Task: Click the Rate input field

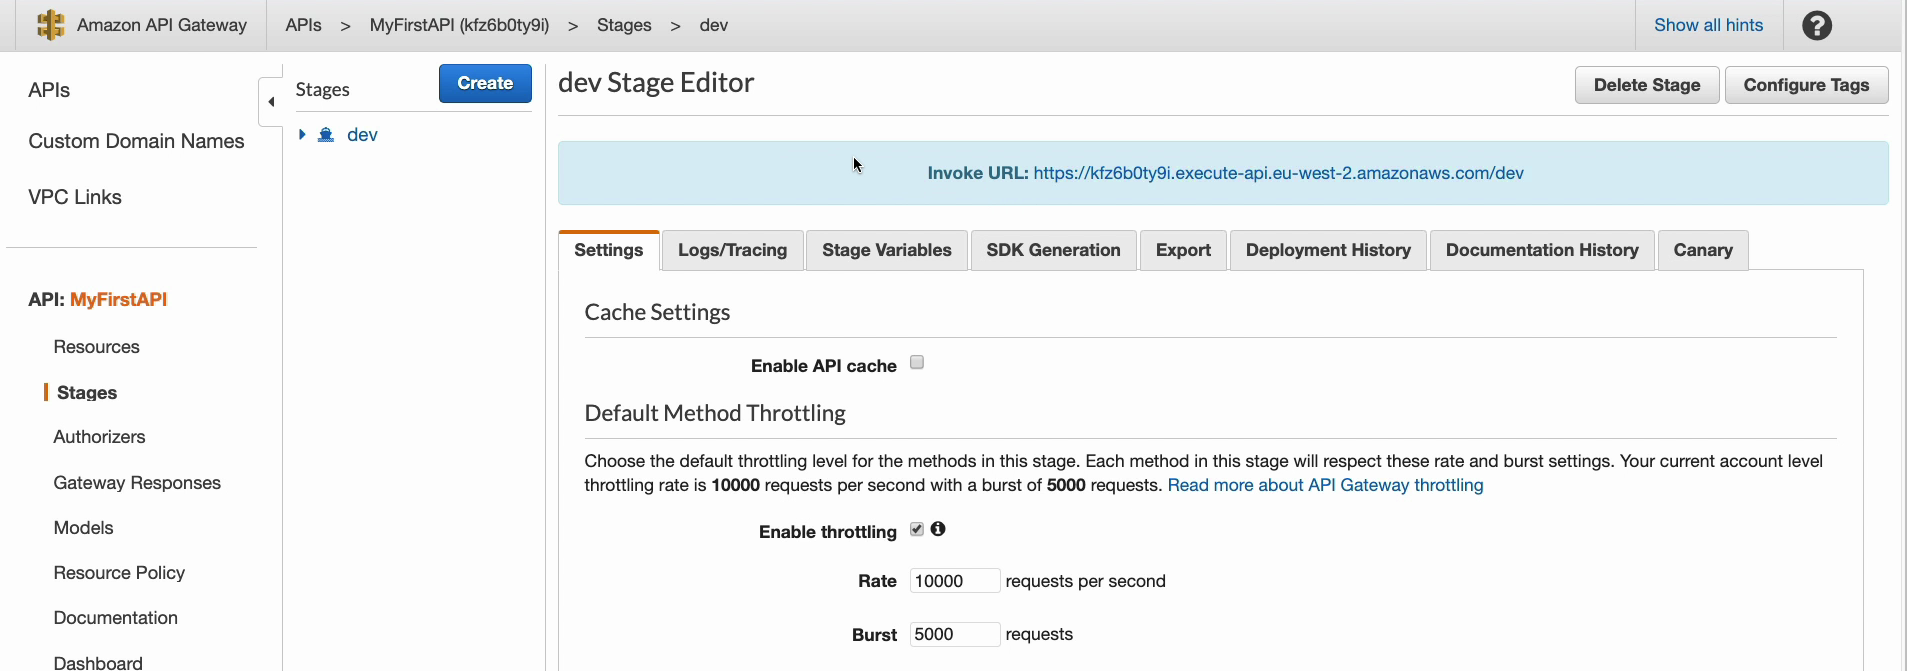Action: (955, 581)
